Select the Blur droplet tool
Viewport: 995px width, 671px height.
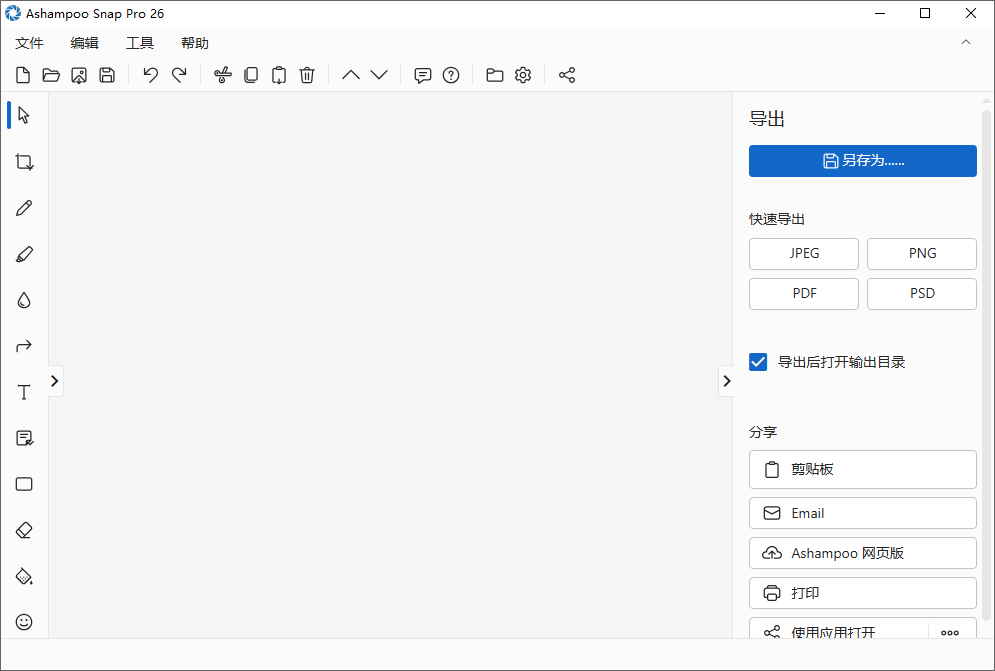coord(24,300)
